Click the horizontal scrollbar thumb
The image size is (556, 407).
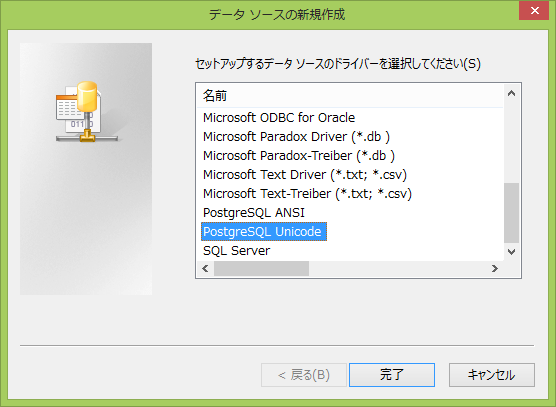coord(261,268)
